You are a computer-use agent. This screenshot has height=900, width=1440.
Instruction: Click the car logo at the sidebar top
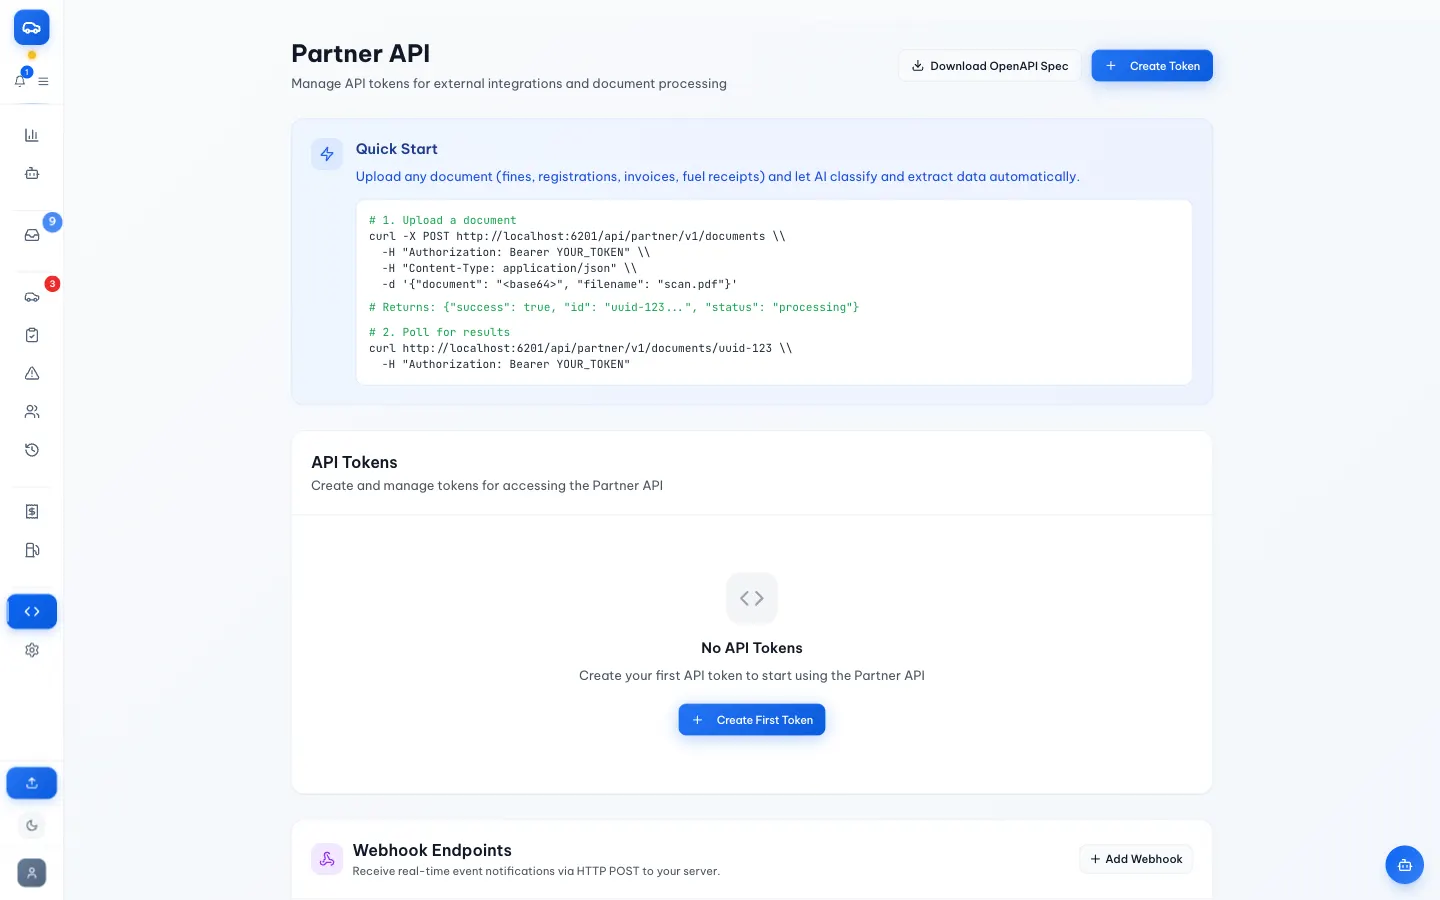pos(31,28)
